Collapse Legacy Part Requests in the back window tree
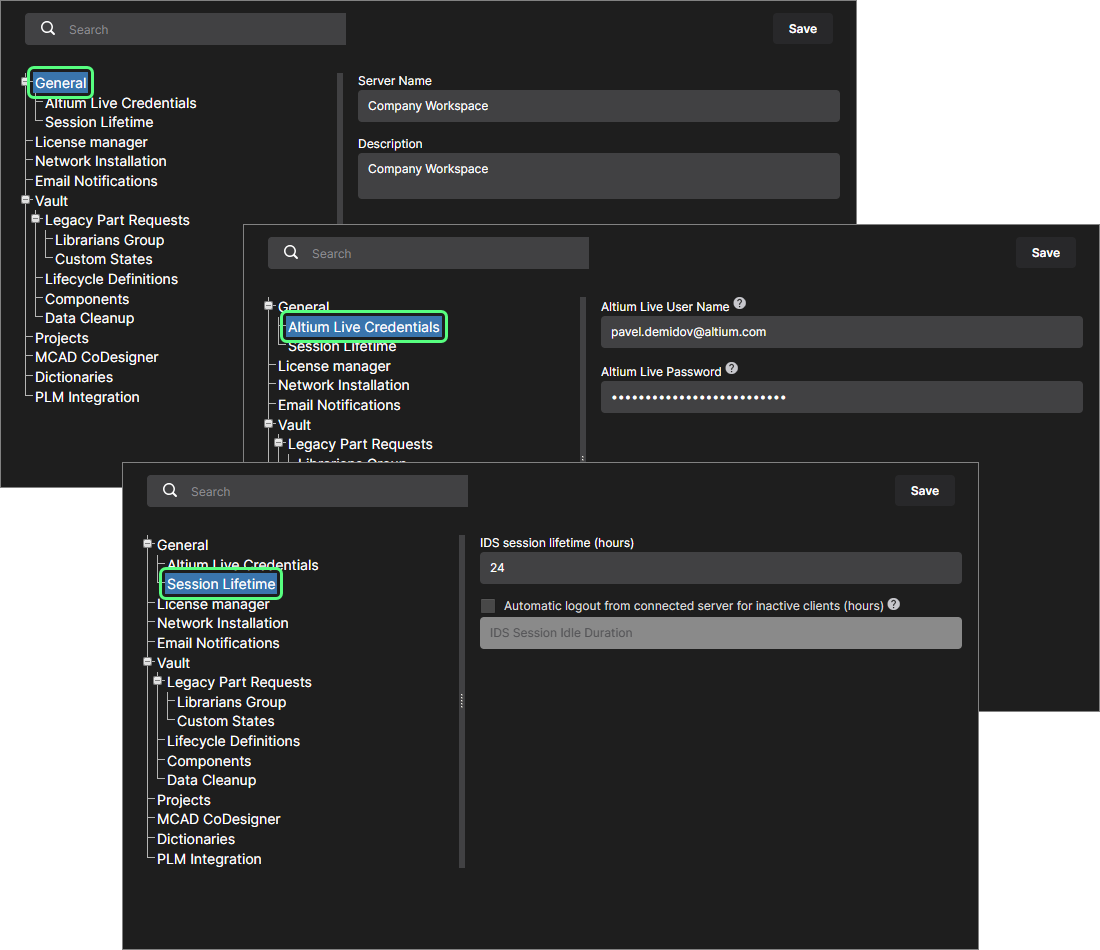Screen dimensions: 1100x950 pos(35,219)
